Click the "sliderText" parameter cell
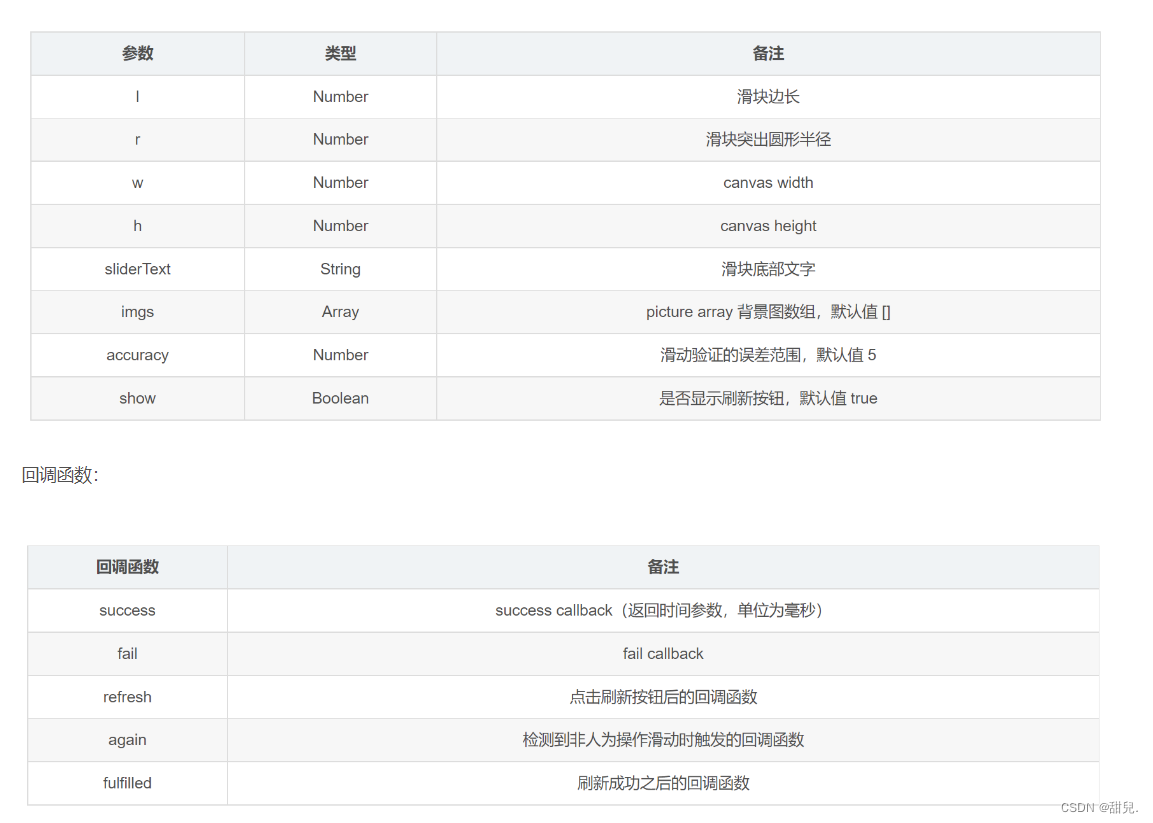 137,268
